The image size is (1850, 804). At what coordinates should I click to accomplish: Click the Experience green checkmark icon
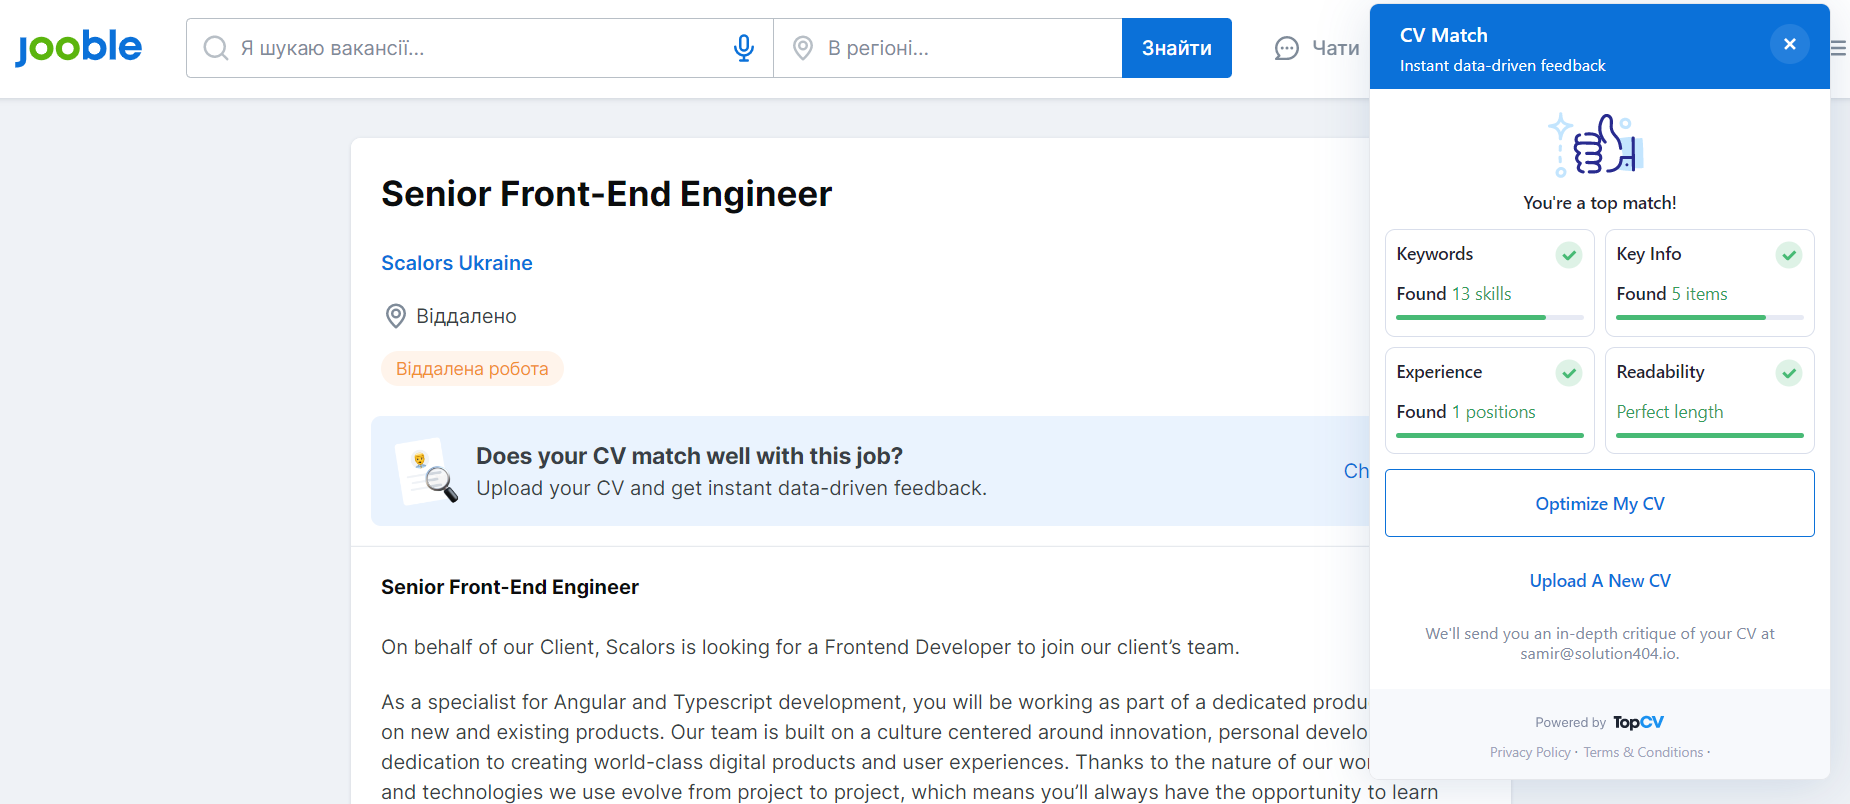pos(1569,373)
